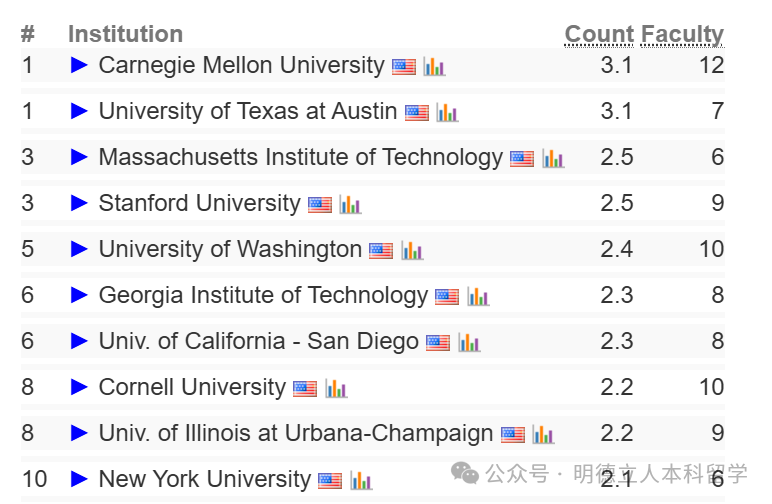Select the University of Washington institution name
The image size is (772, 504).
click(x=230, y=249)
